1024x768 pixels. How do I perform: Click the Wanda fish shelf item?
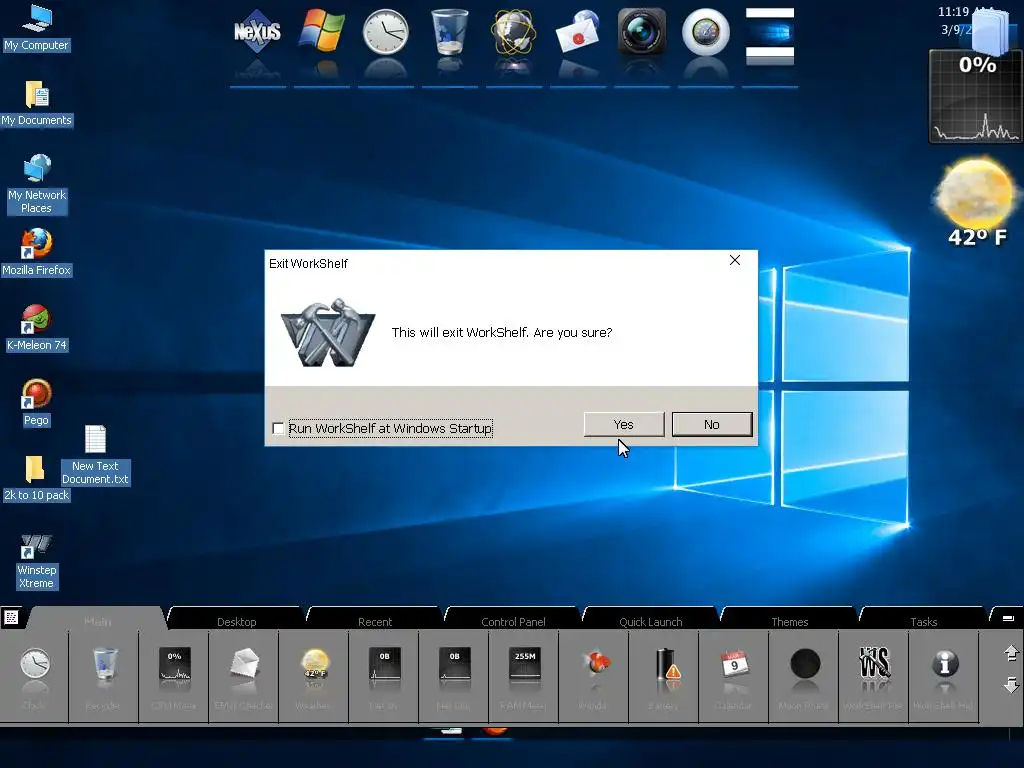594,676
